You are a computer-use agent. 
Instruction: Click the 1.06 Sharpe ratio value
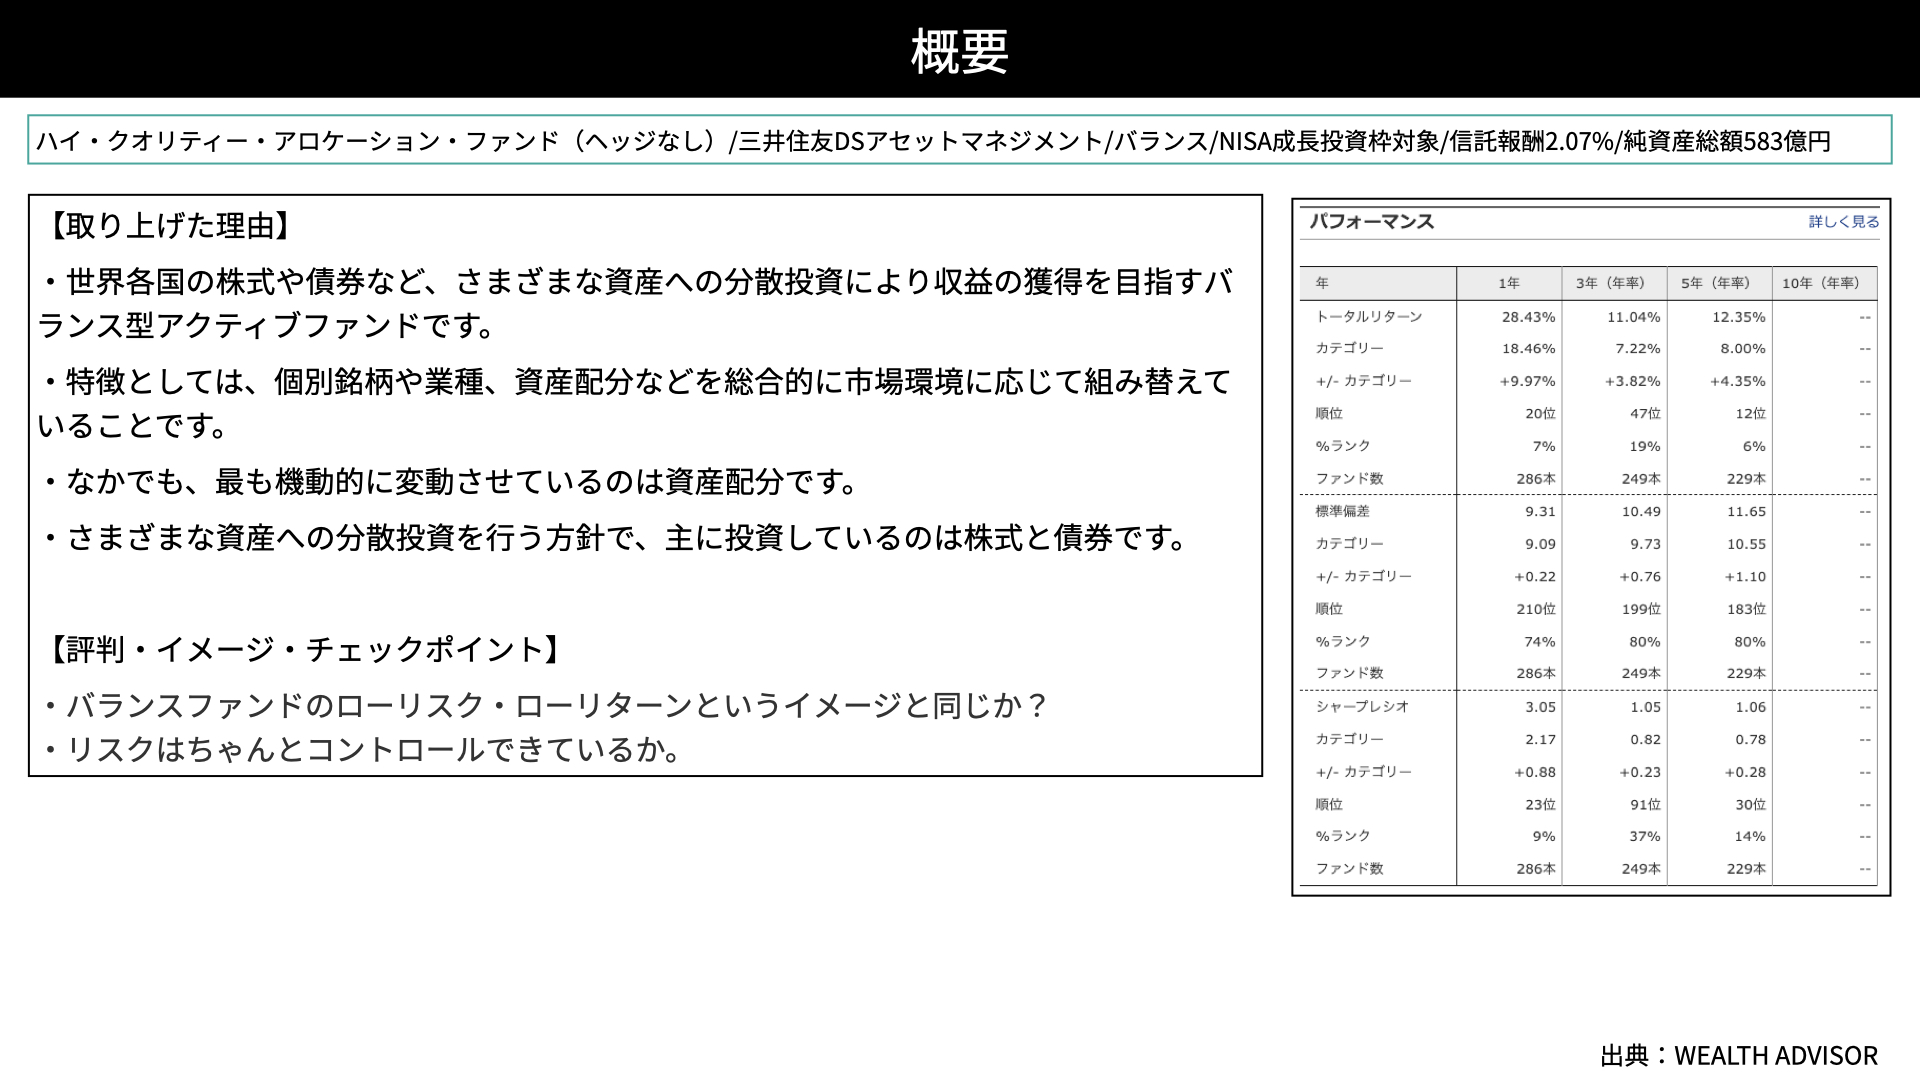tap(1750, 707)
